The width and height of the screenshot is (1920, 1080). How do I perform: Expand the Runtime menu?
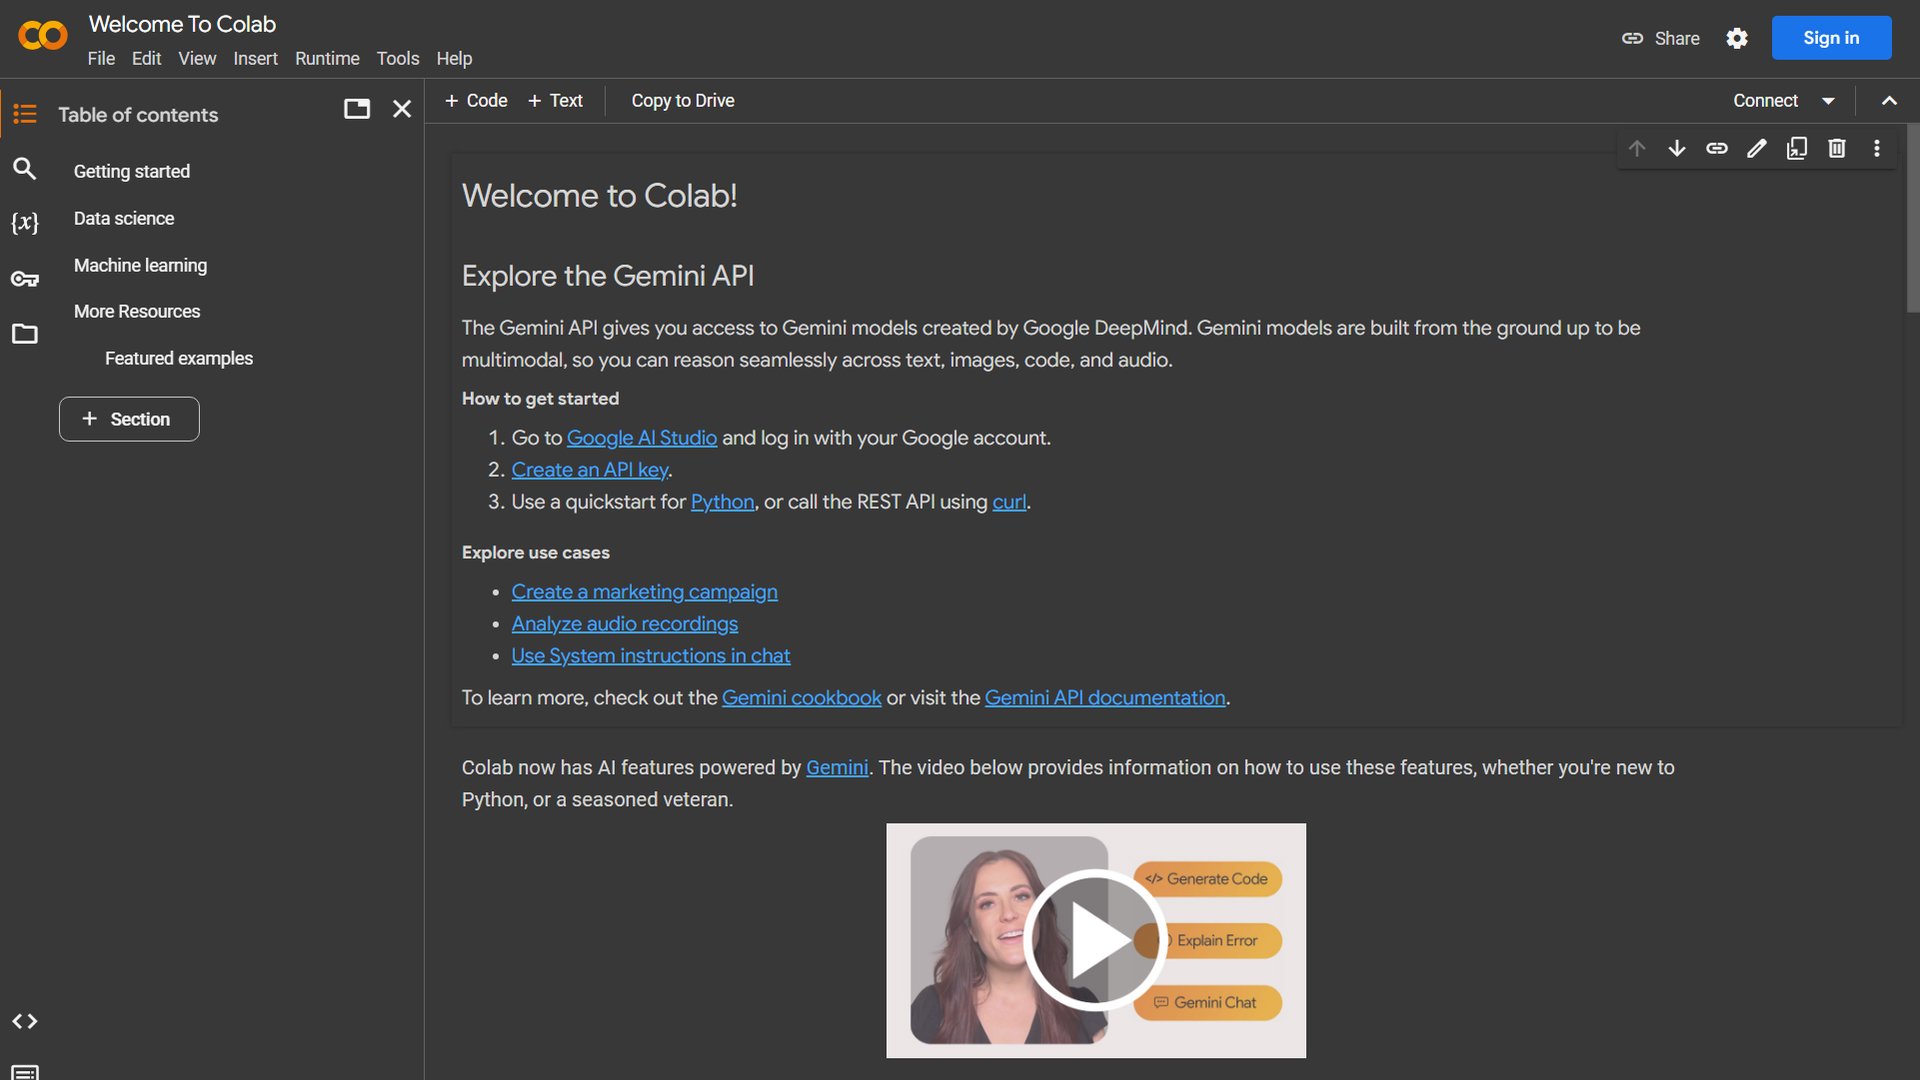click(x=327, y=59)
